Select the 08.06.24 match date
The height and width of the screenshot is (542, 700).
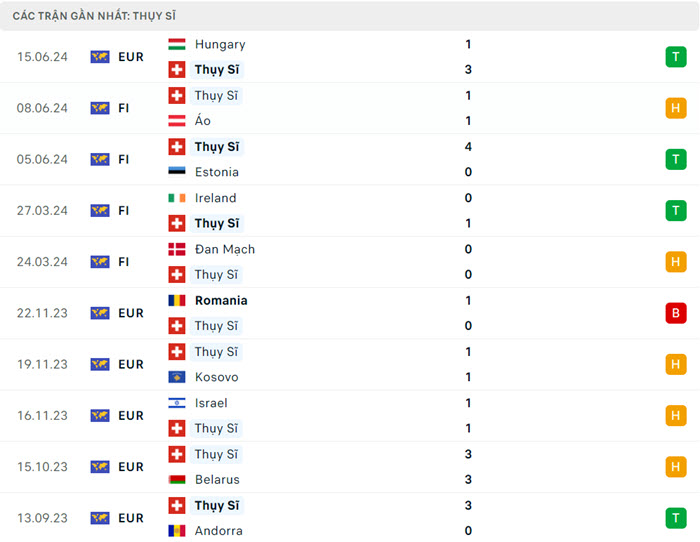click(42, 108)
